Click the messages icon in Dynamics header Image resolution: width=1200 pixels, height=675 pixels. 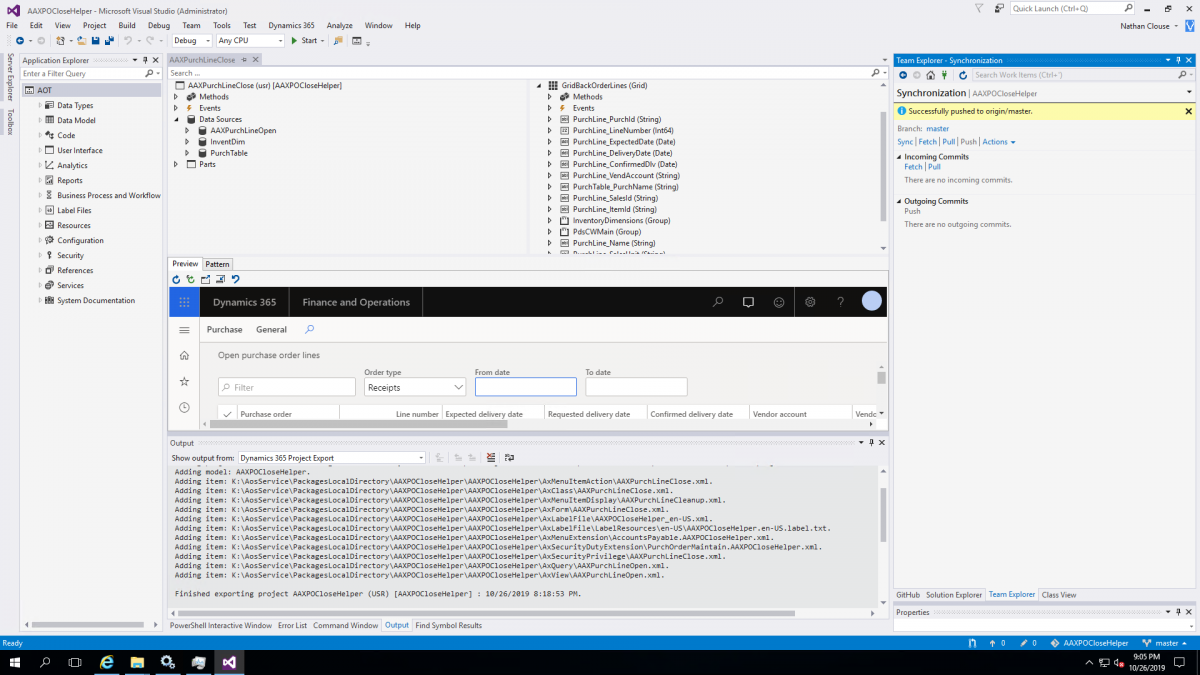[x=748, y=302]
